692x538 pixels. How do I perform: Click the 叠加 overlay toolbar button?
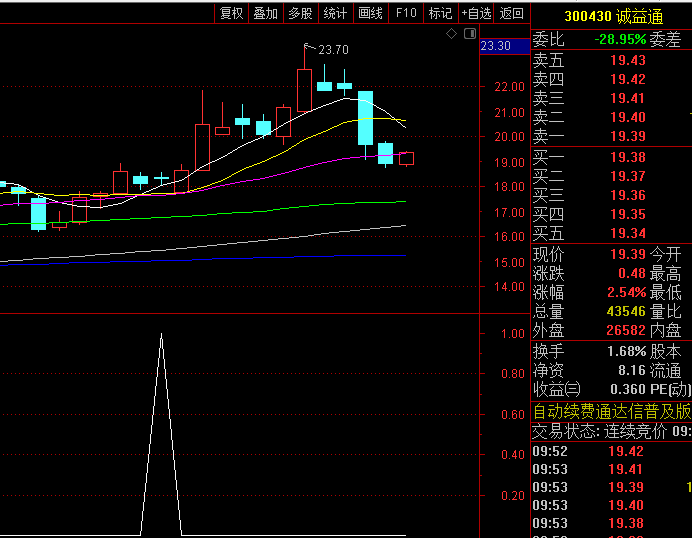tap(265, 13)
